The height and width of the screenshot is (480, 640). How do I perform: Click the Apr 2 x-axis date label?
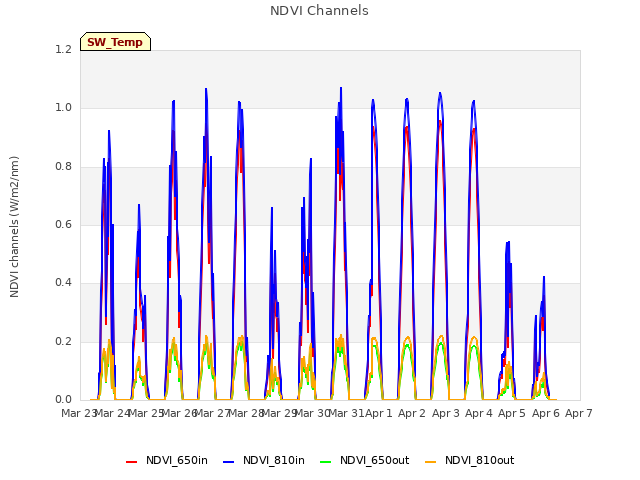coord(412,413)
